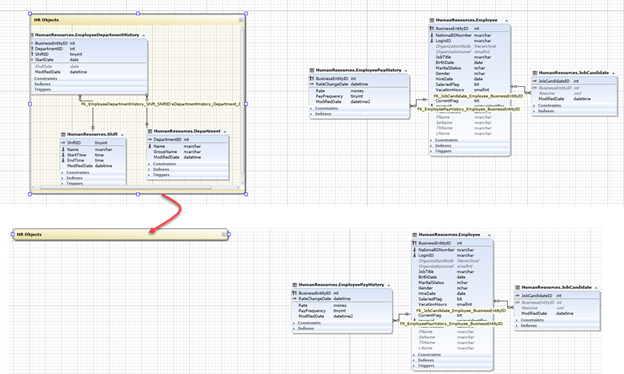Viewport: 624px width, 374px height.
Task: Click the left arrow of container's horizontal scrollbar
Action: point(34,187)
